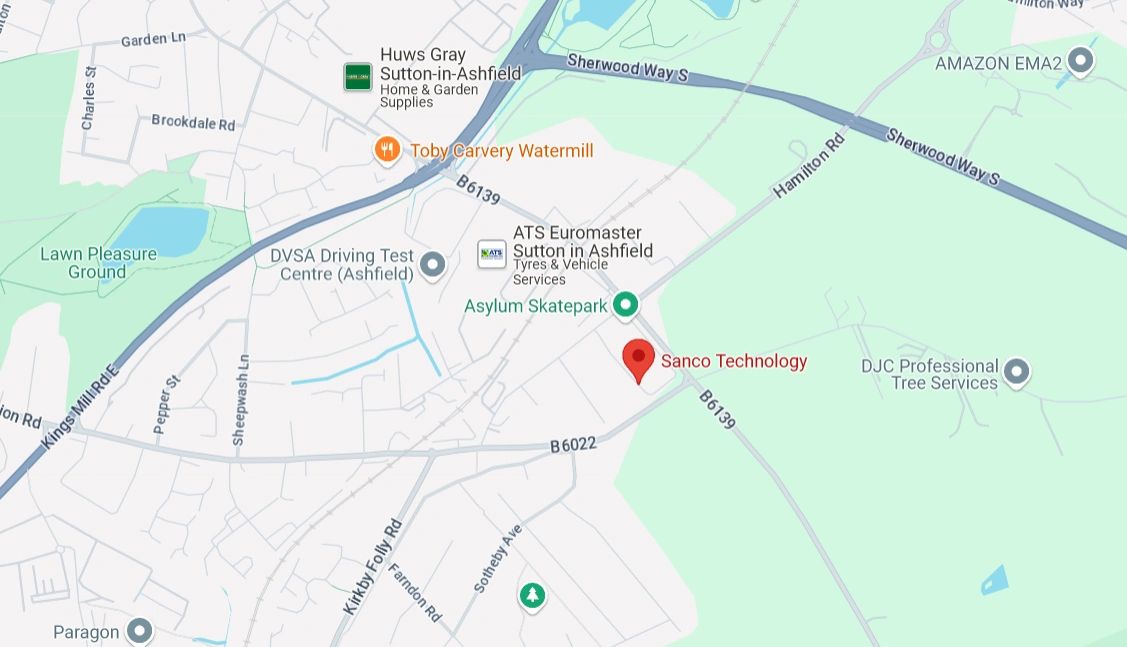Click the Paragon grey location pin
Viewport: 1127px width, 647px height.
pos(139,631)
